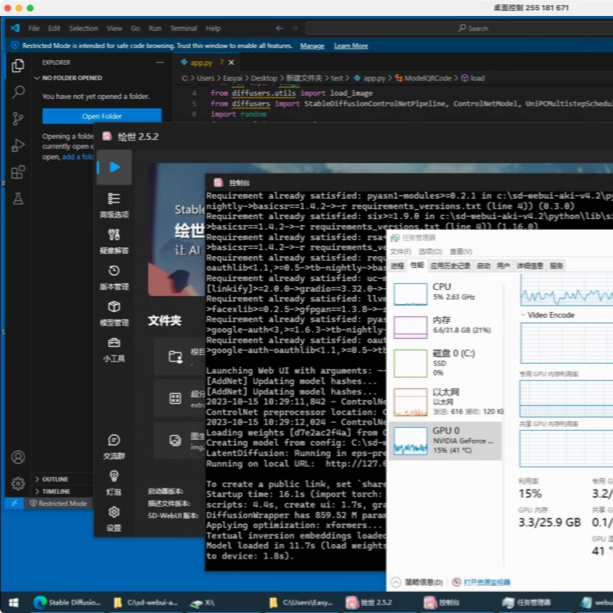Switch to the 详细信息 tab in Task Manager

pyautogui.click(x=530, y=266)
